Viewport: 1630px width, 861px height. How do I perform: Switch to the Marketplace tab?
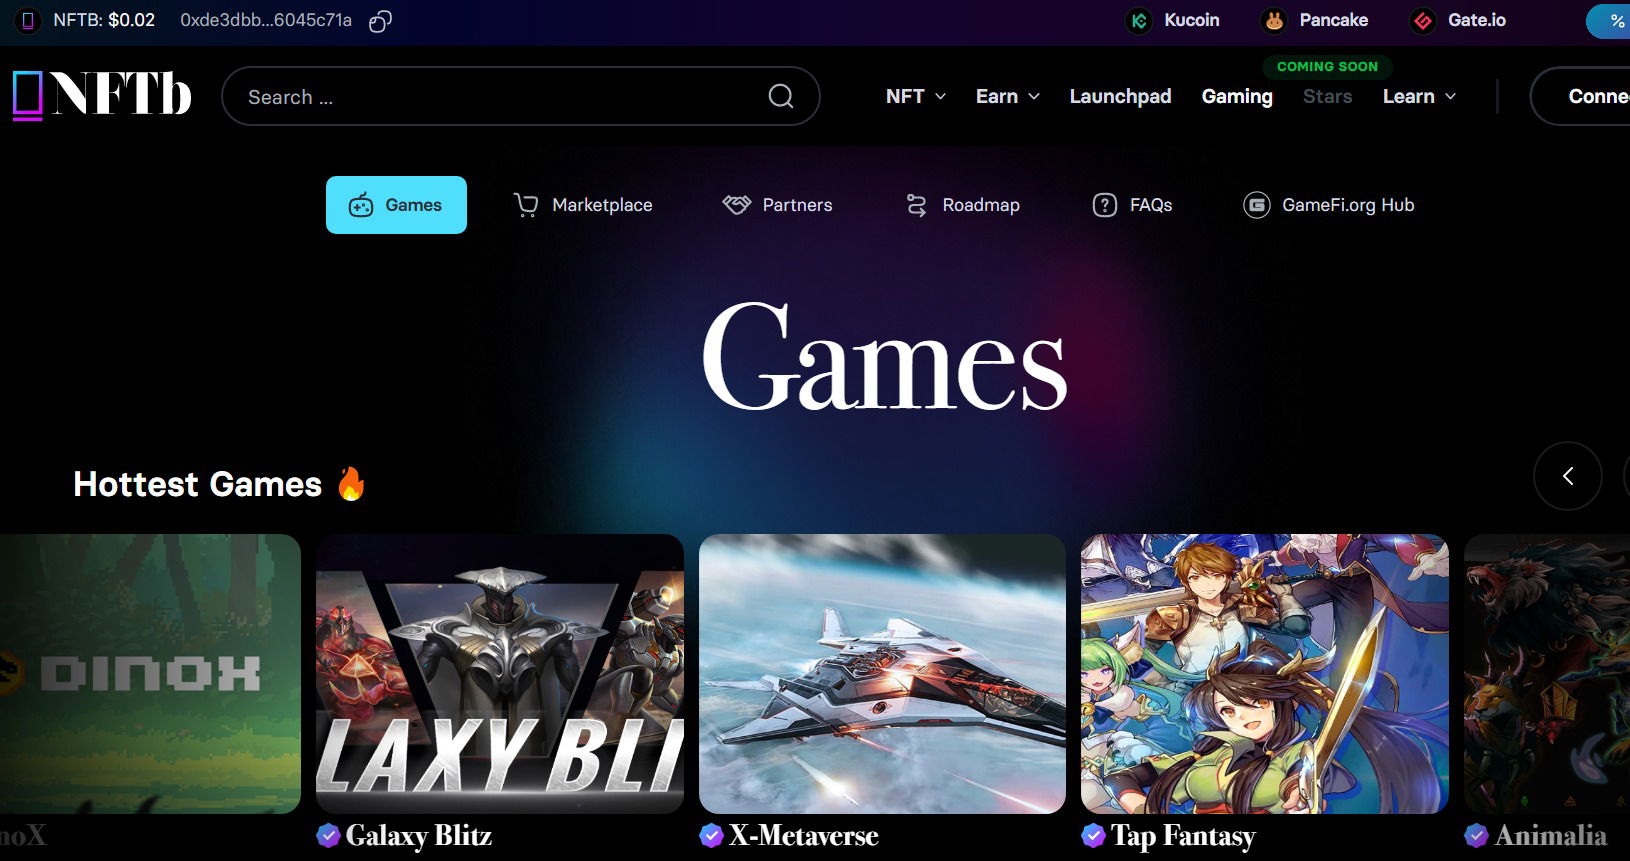click(582, 205)
